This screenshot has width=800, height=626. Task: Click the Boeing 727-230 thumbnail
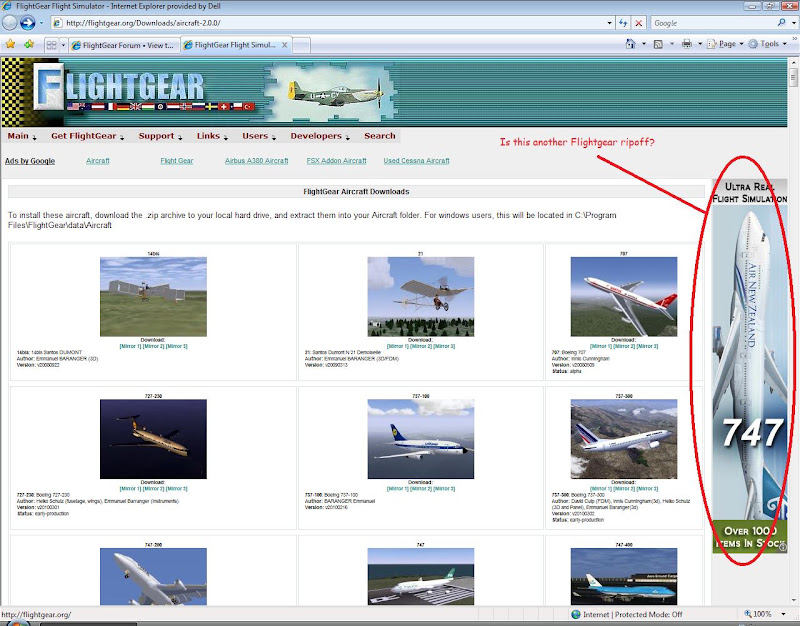[153, 439]
